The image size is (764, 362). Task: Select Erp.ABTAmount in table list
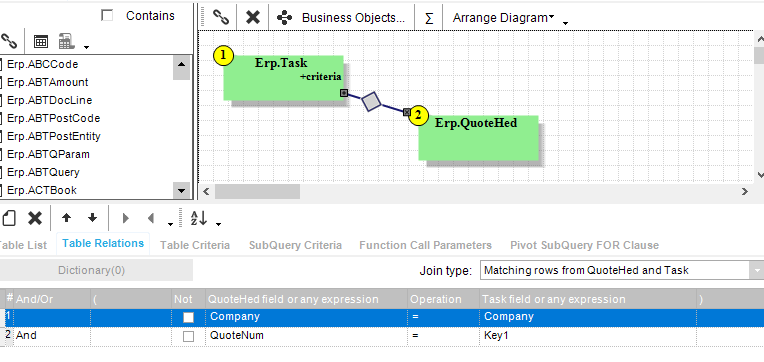48,82
